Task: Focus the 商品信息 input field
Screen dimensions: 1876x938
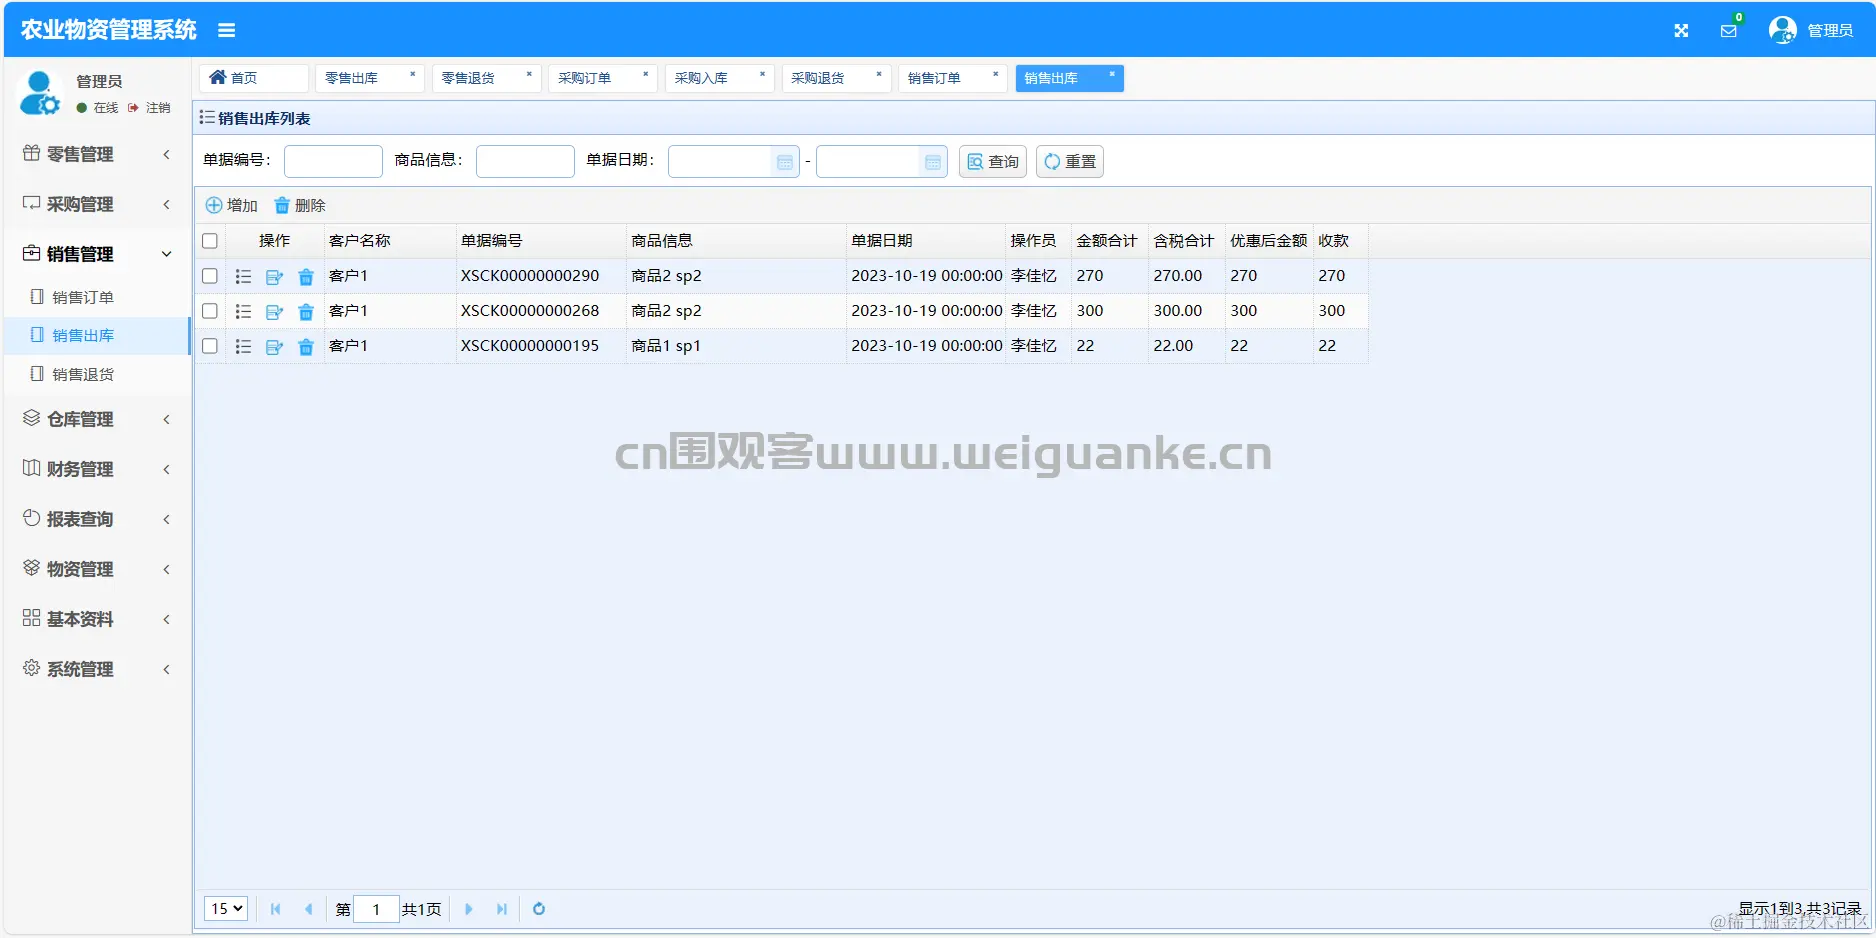Action: coord(525,162)
